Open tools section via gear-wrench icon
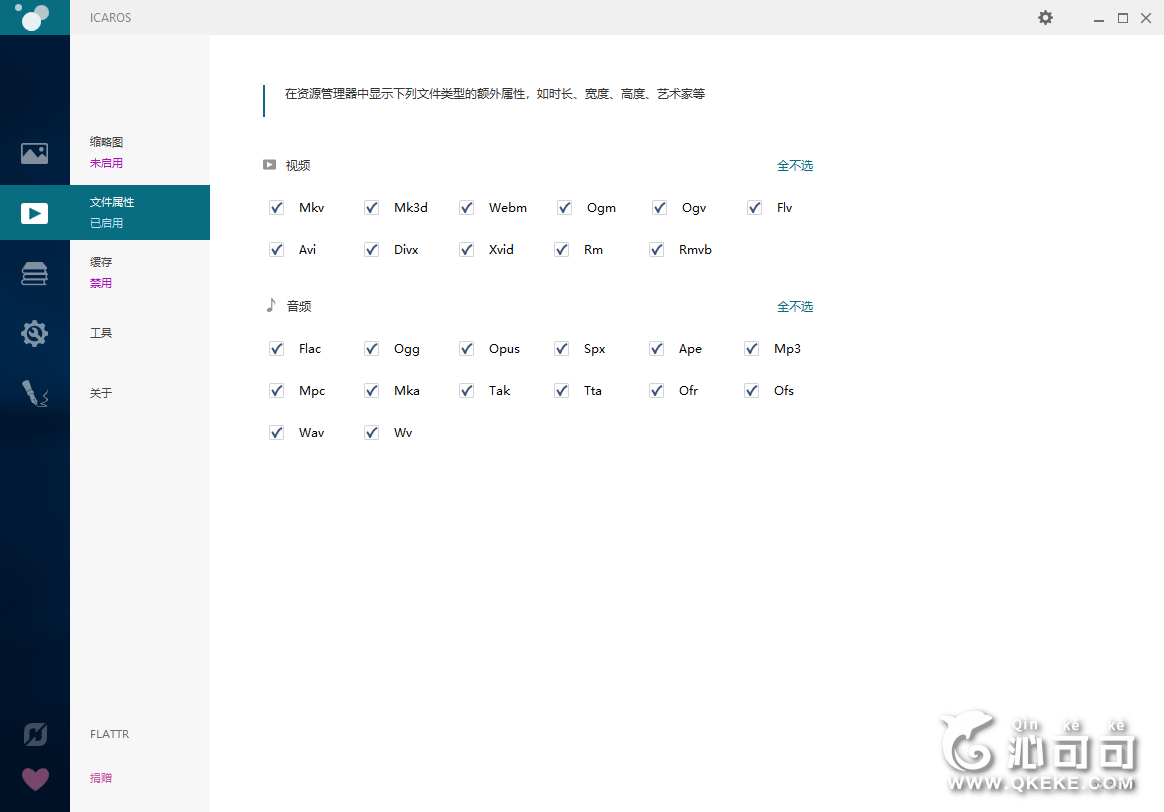The image size is (1164, 812). tap(34, 333)
